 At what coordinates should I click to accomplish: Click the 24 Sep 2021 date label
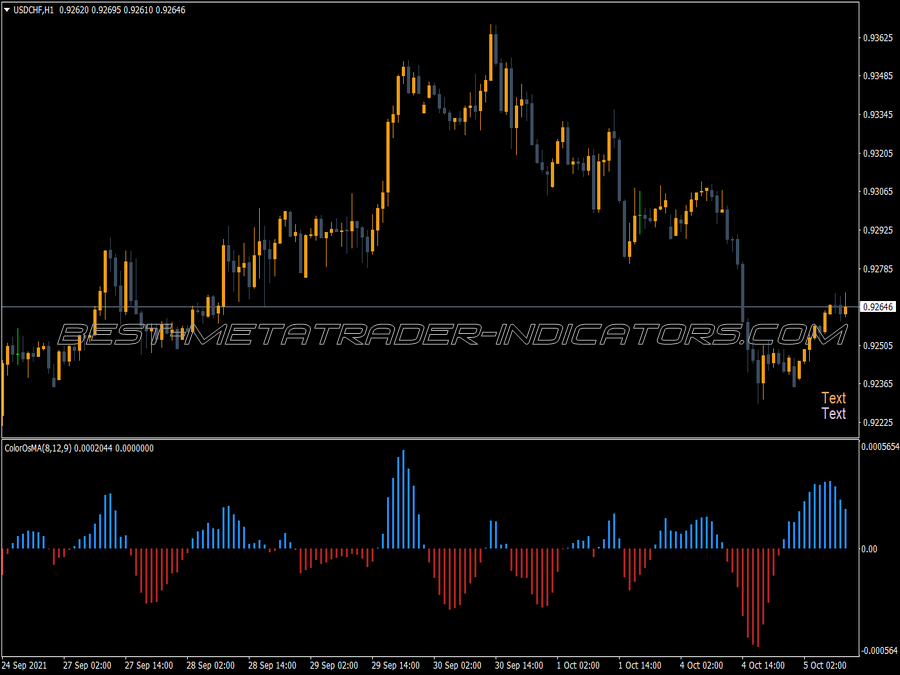point(25,665)
